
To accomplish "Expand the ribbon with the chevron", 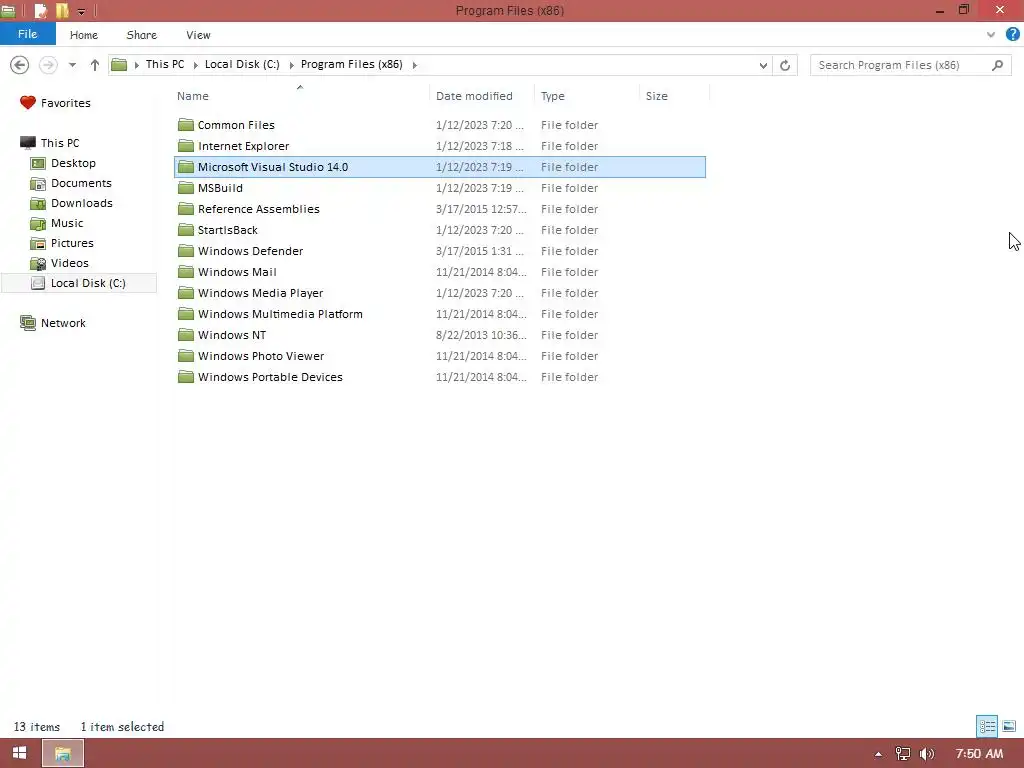I will coord(991,35).
